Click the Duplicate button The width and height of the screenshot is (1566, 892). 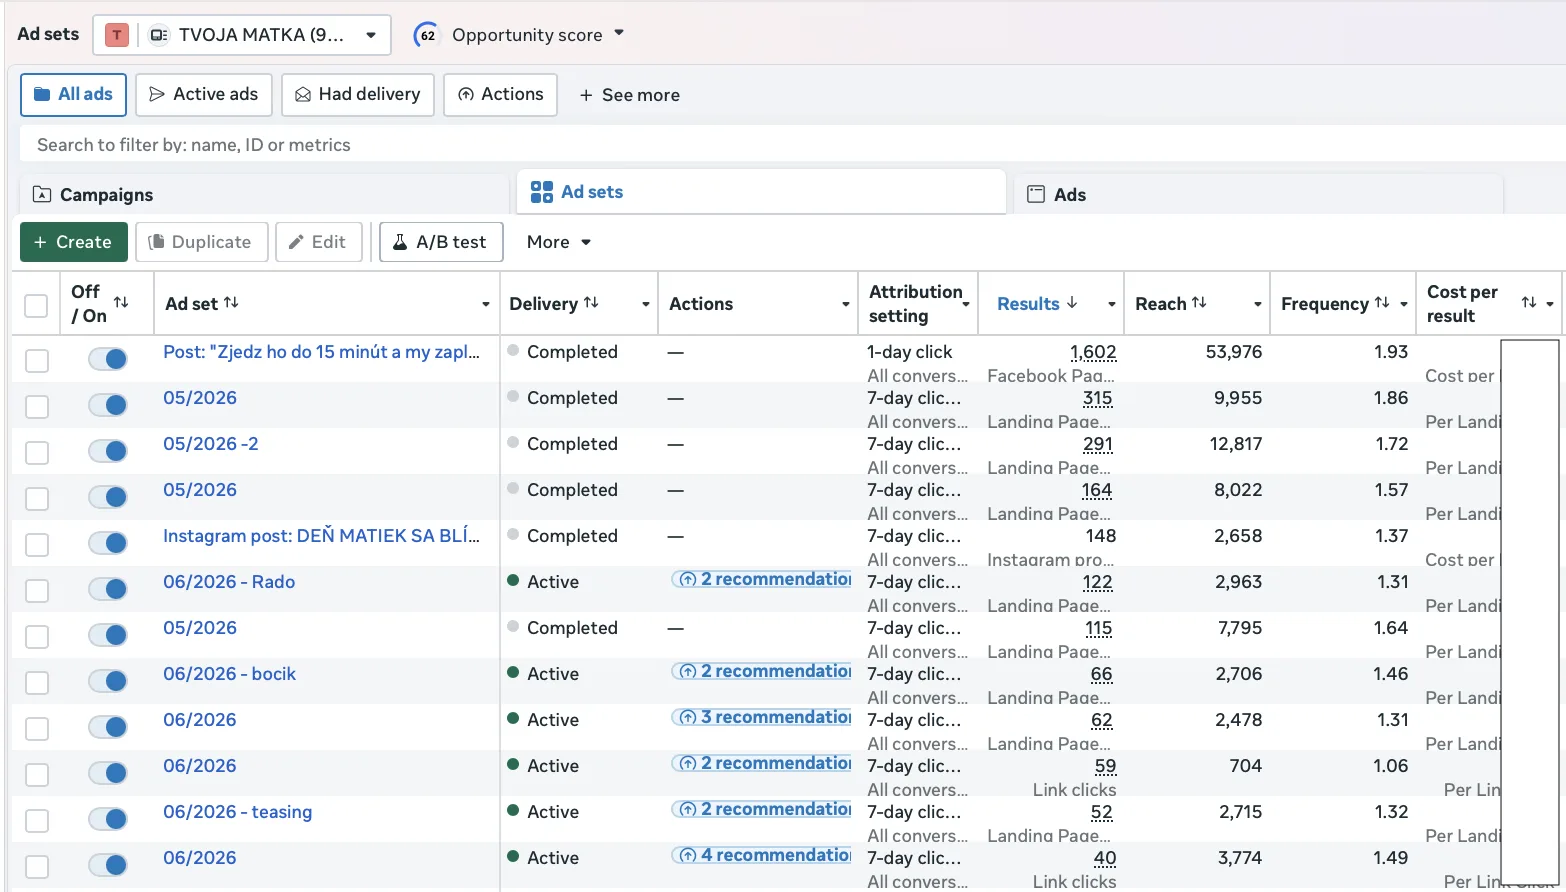(202, 242)
